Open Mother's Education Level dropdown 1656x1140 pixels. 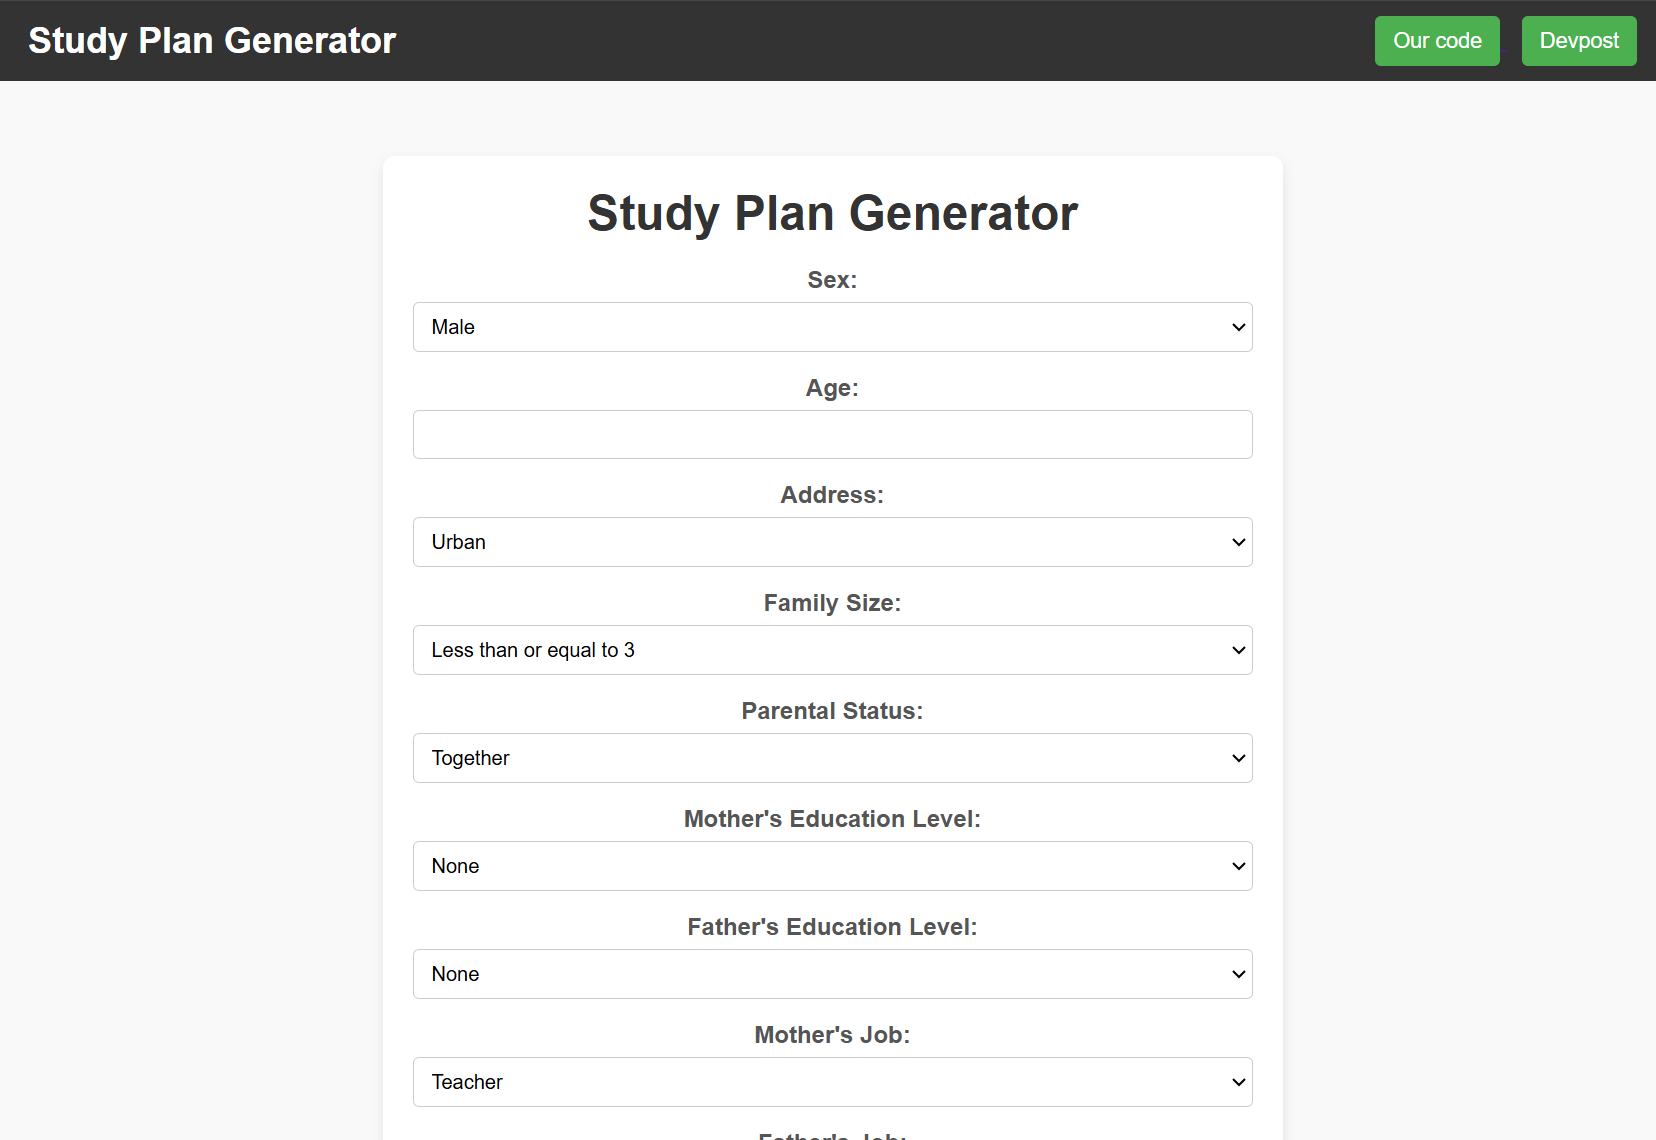click(832, 866)
